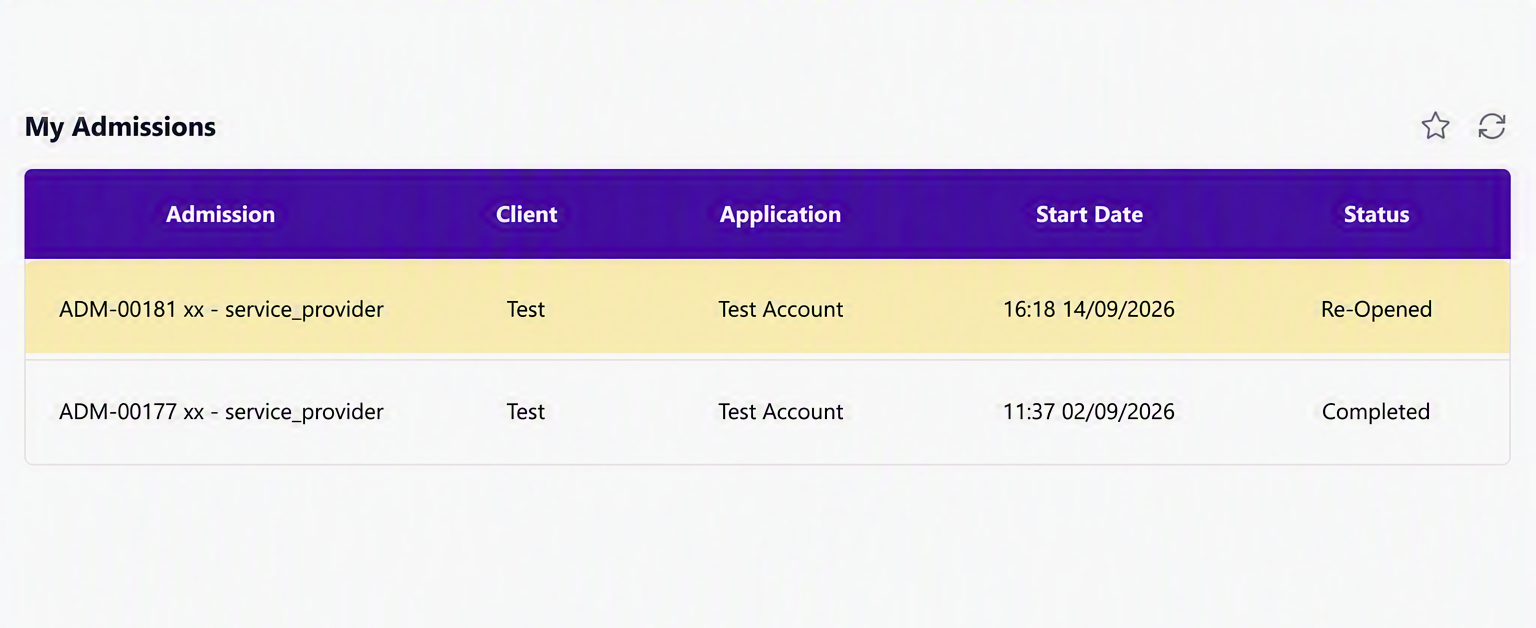Screen dimensions: 1536x628
Task: Sort by the Start Date column header
Action: [x=1089, y=214]
